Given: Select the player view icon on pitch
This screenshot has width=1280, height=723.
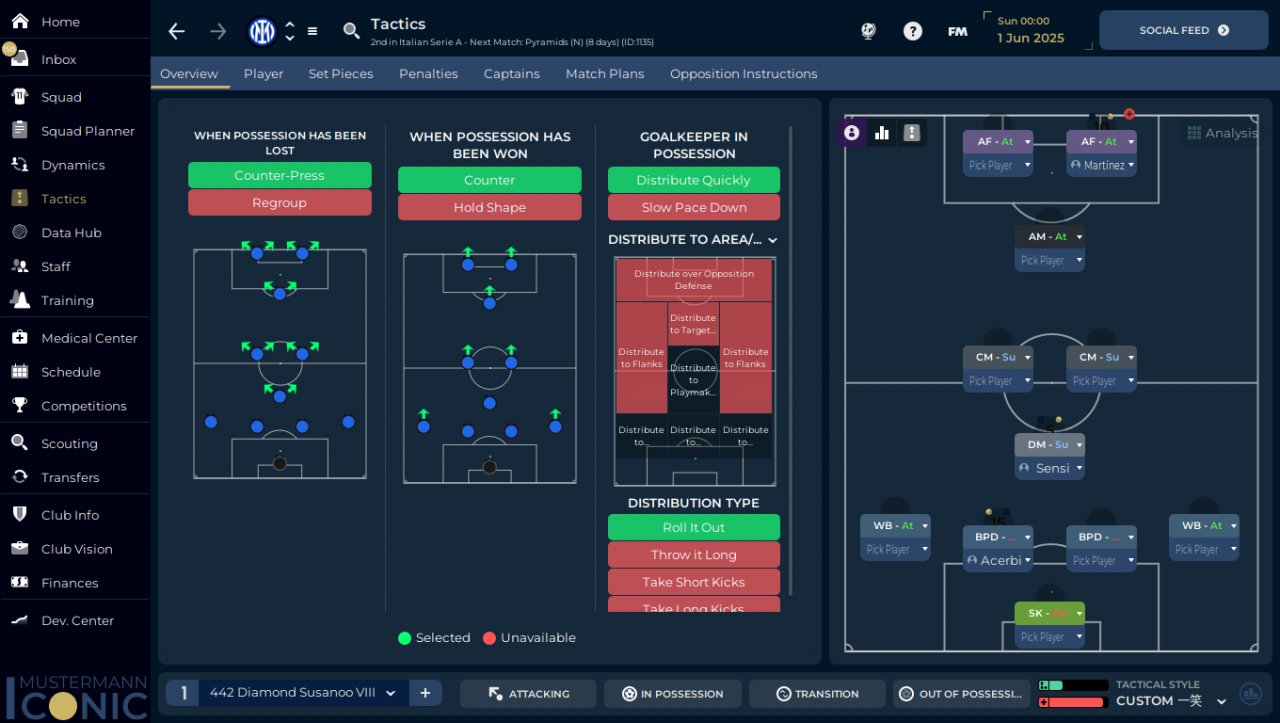Looking at the screenshot, I should click(852, 132).
